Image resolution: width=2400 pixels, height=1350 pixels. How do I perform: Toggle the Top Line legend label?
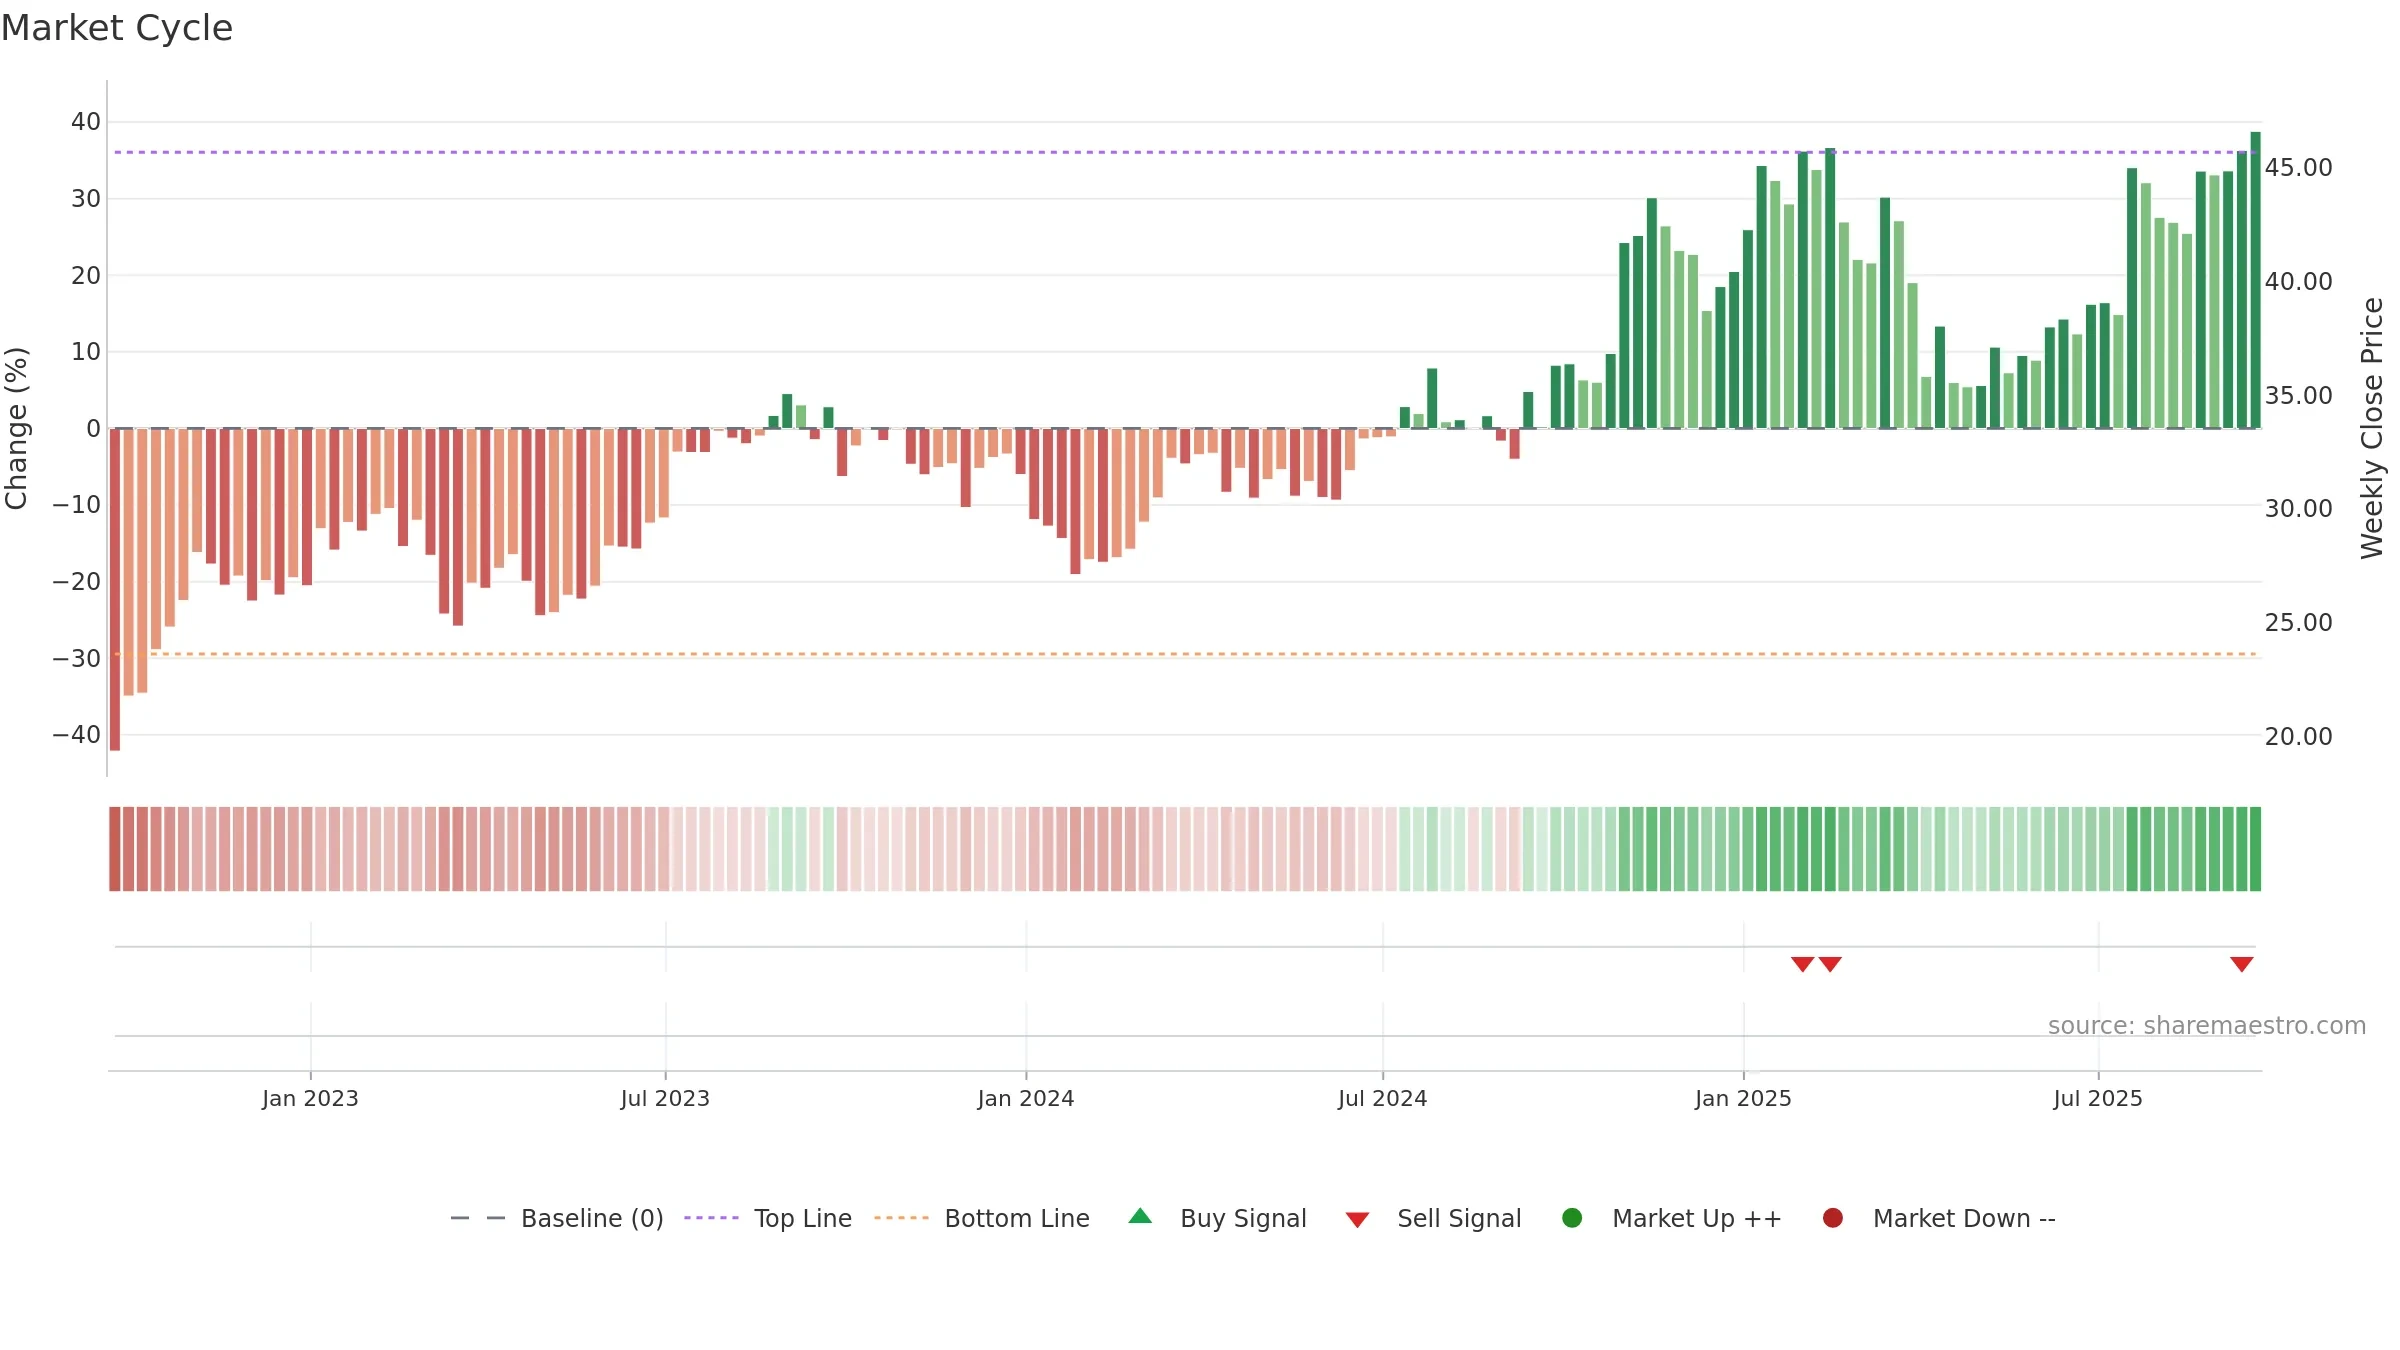click(x=803, y=1218)
